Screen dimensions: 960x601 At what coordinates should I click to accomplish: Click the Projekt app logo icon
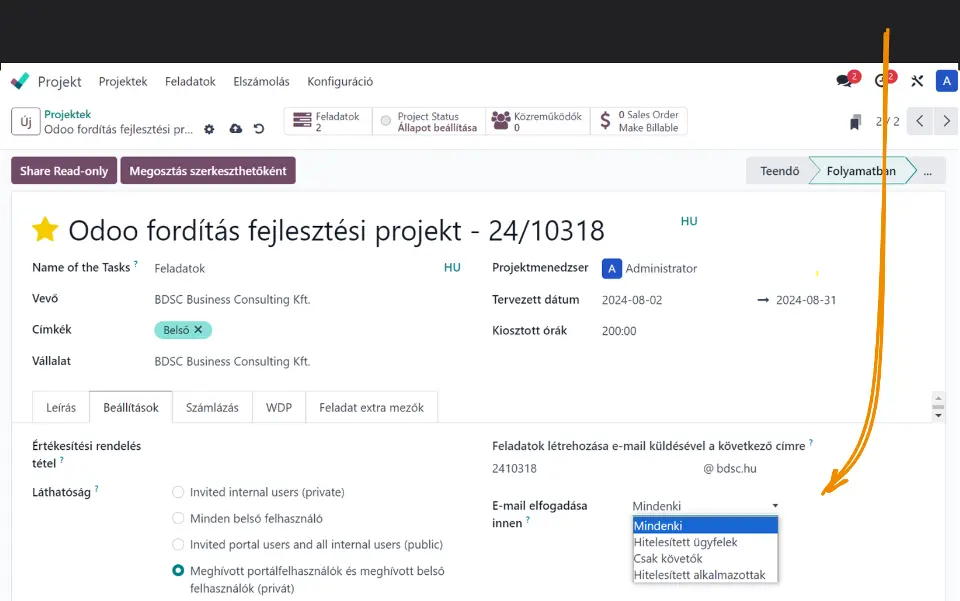20,81
